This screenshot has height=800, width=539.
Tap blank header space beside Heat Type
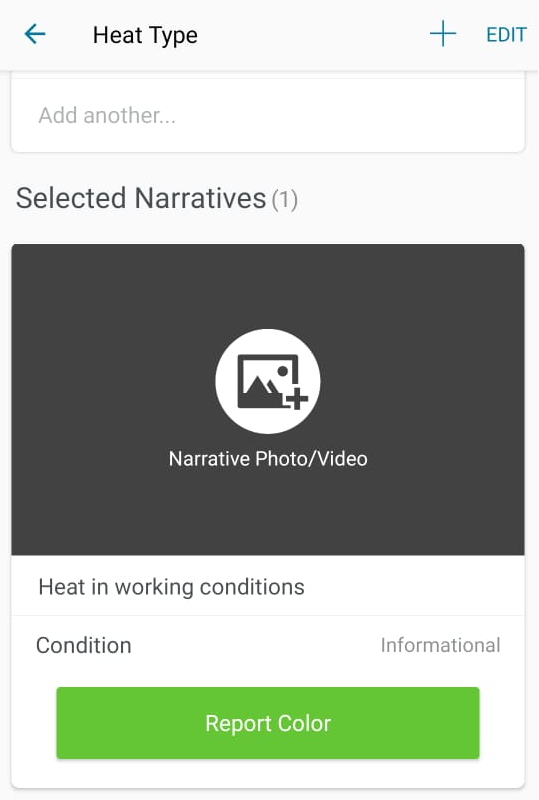pos(311,35)
